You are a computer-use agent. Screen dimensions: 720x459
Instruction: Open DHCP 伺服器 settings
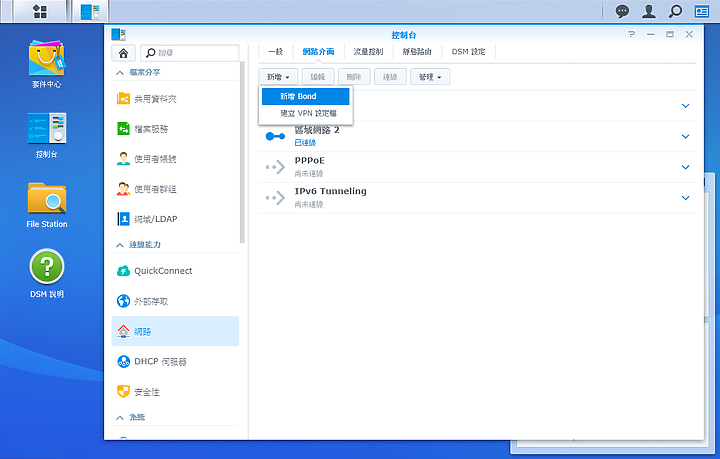coord(175,362)
